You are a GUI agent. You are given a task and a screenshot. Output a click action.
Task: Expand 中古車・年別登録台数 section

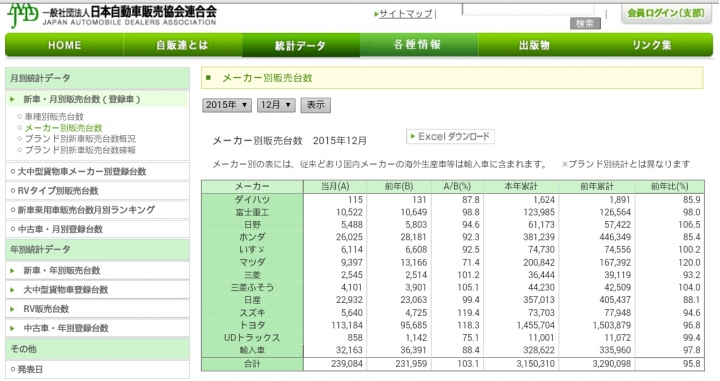[97, 328]
